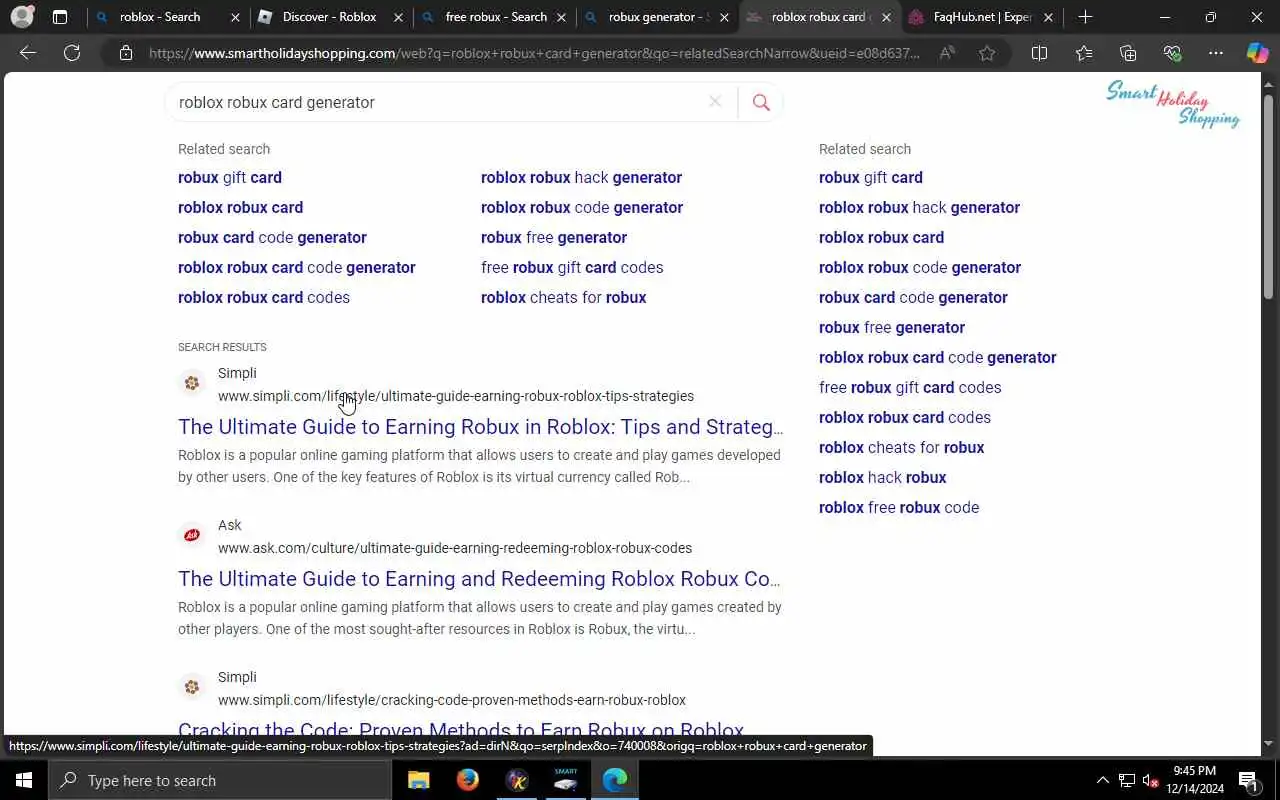Open middle 'free robux gift card codes' link
Viewport: 1280px width, 800px height.
[572, 267]
